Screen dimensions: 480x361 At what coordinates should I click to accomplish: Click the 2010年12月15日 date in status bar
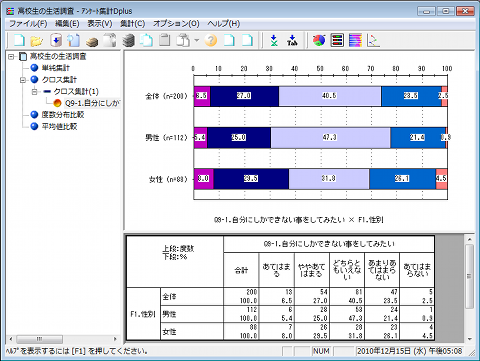pyautogui.click(x=410, y=351)
